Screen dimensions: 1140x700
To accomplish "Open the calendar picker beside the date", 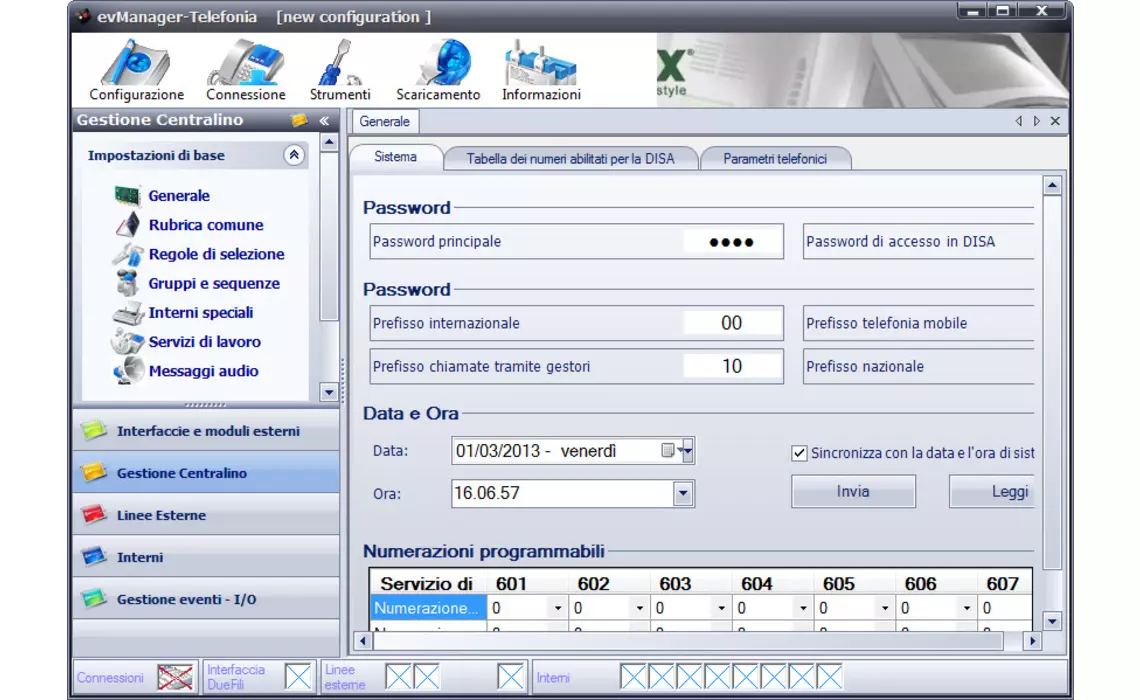I will pos(668,451).
